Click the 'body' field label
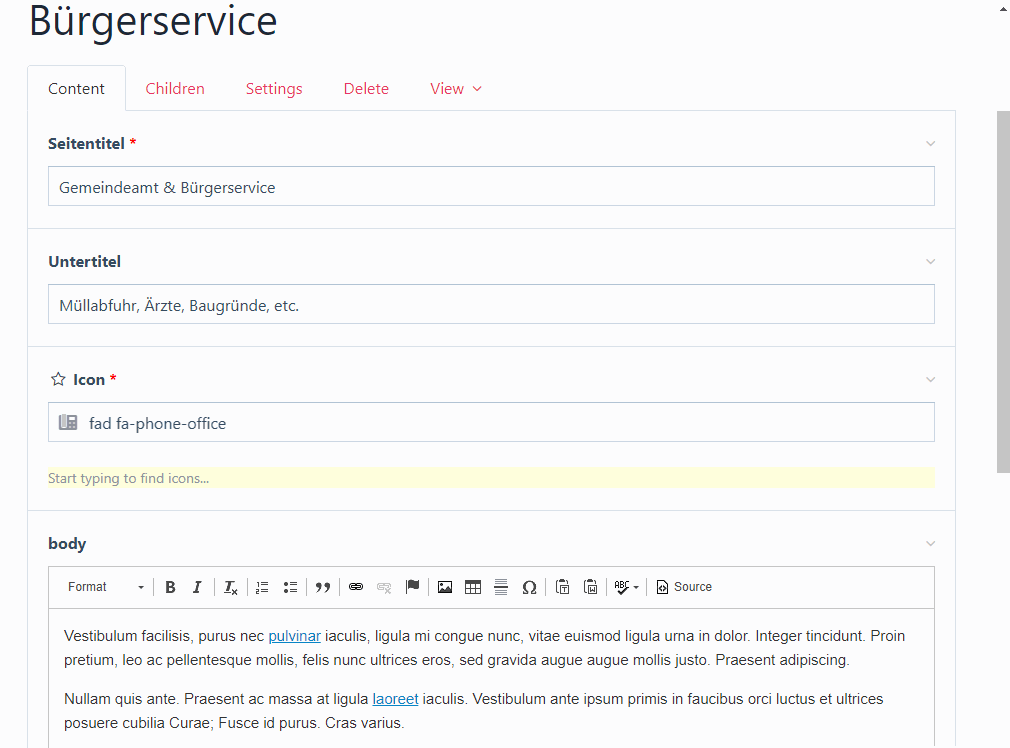The width and height of the screenshot is (1010, 748). 67,544
